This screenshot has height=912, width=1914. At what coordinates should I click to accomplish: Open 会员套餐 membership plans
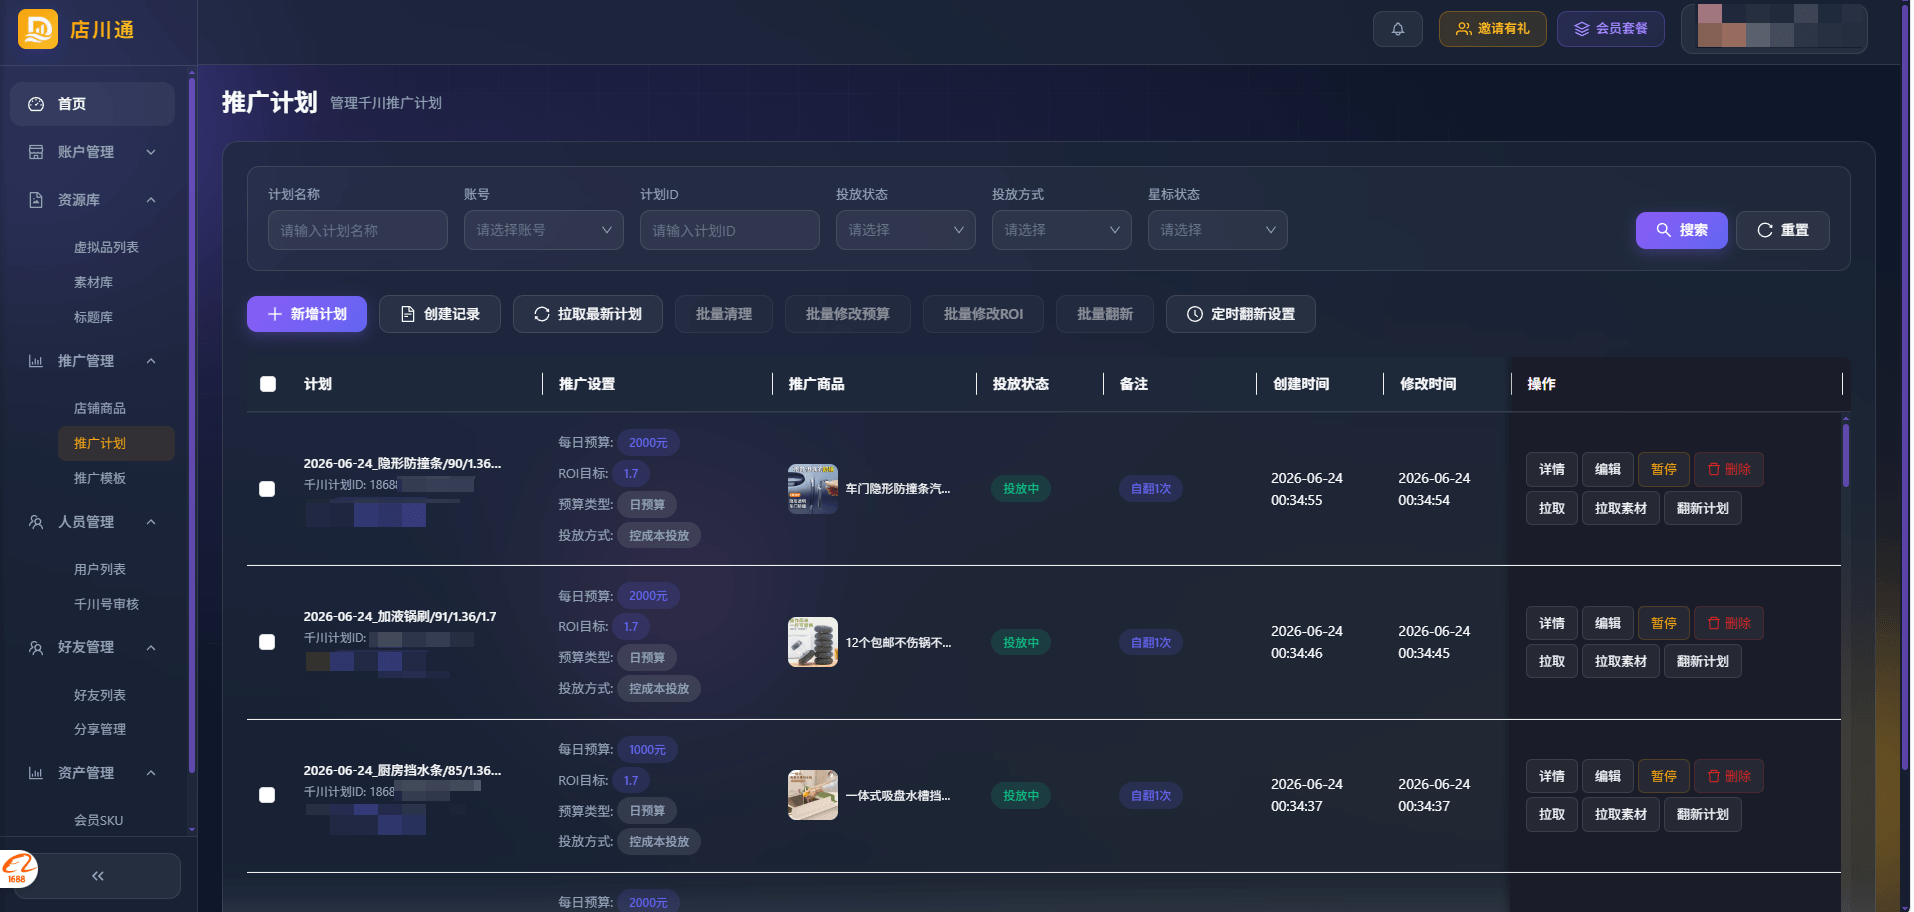(1610, 29)
